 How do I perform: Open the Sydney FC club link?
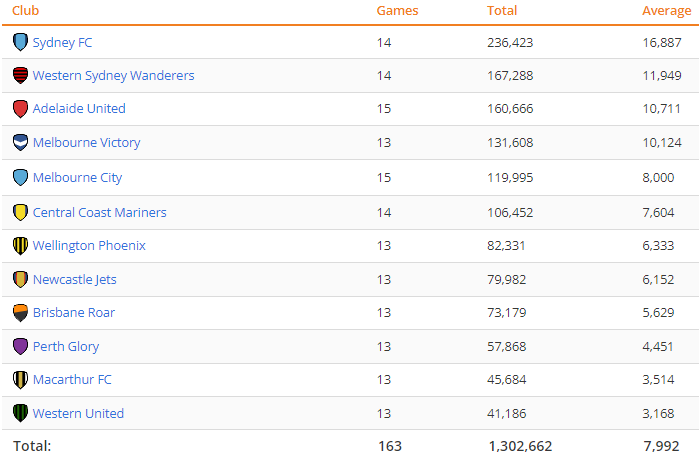[x=62, y=43]
